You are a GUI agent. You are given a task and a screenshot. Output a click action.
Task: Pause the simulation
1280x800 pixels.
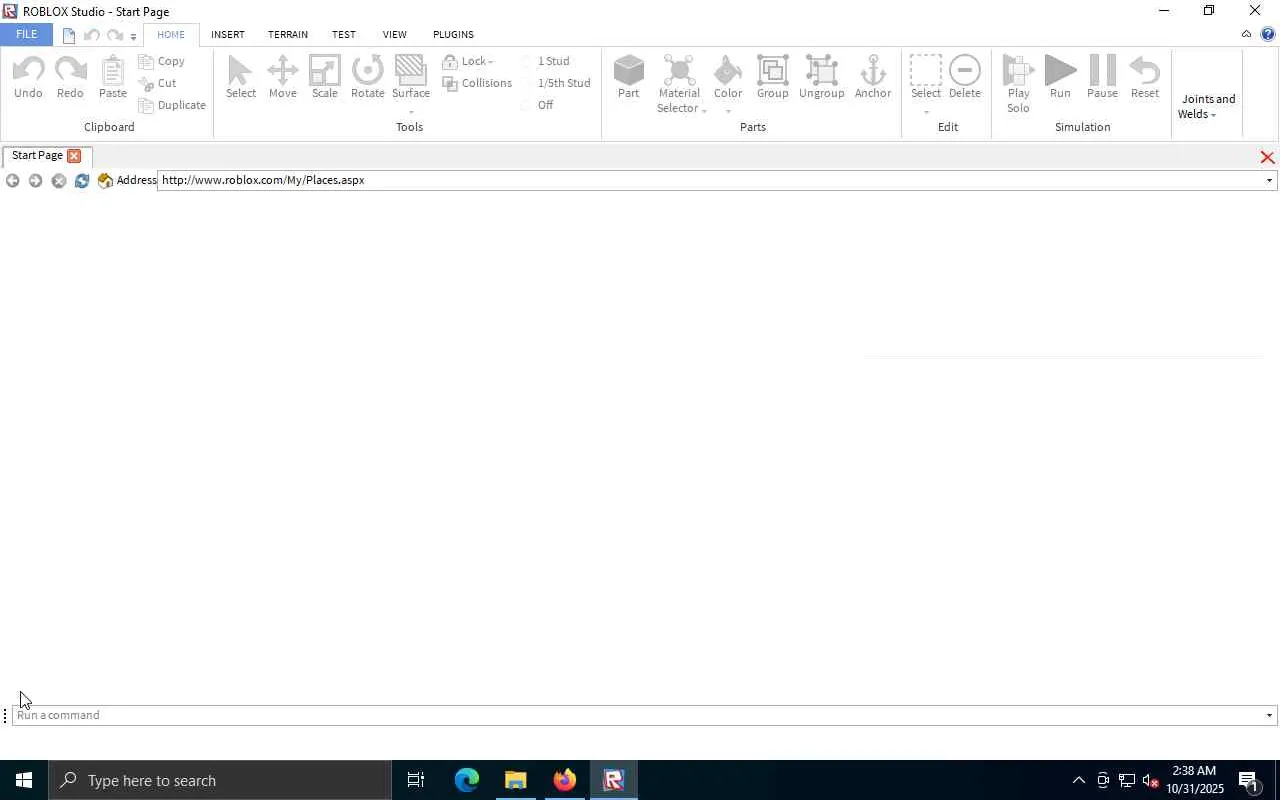1102,77
